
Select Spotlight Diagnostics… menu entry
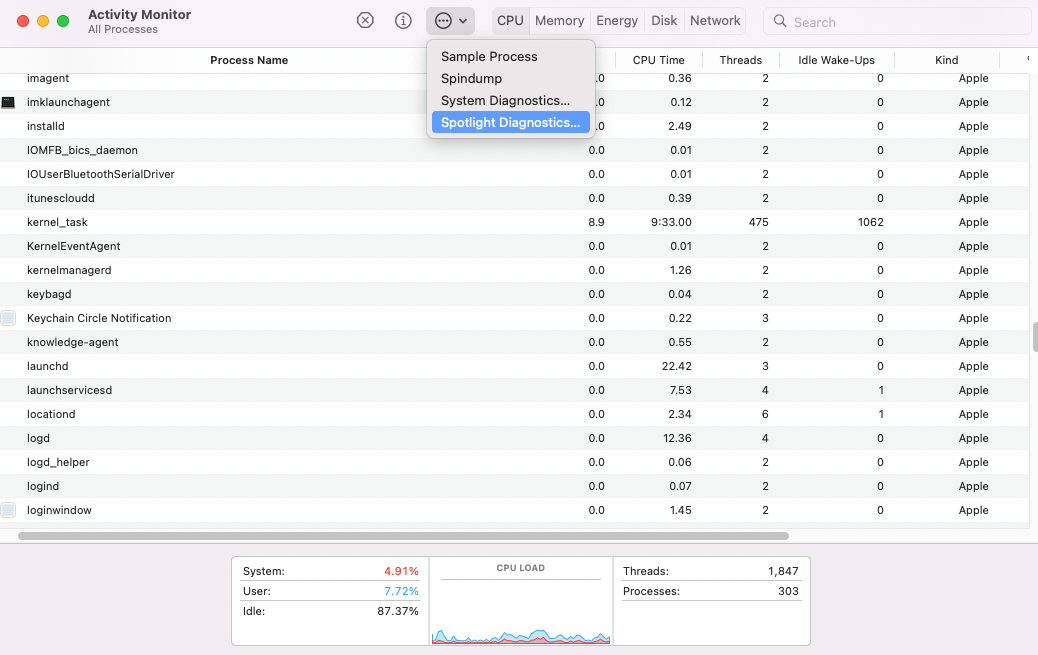(x=510, y=123)
